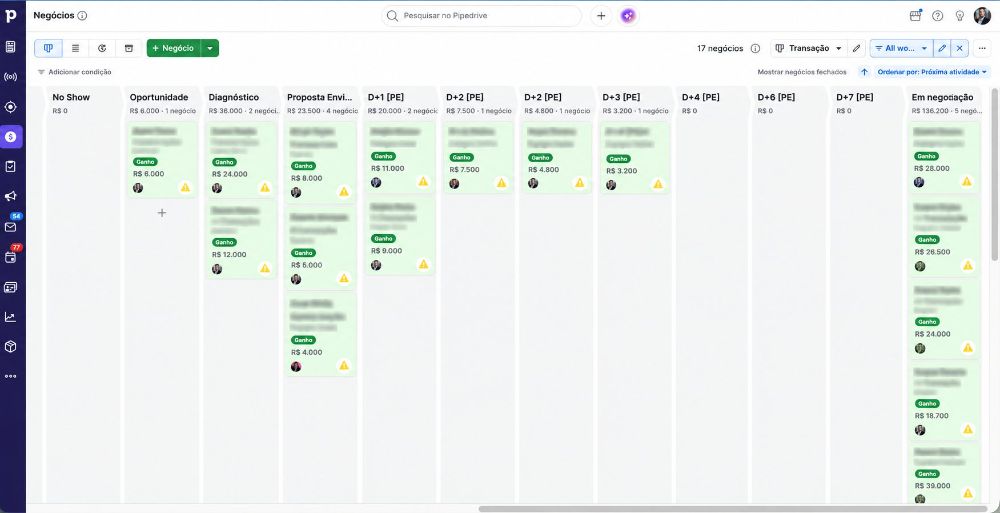
Task: Click the R$ 18.700 deal value text
Action: pos(931,415)
